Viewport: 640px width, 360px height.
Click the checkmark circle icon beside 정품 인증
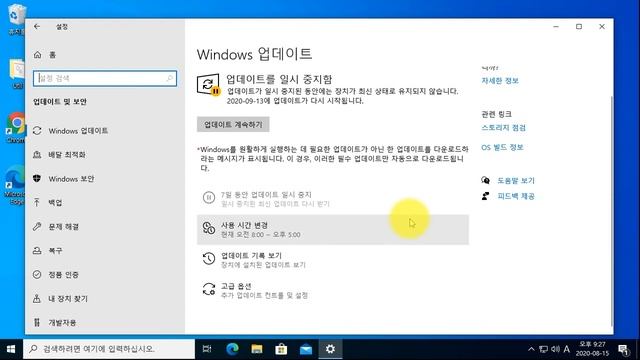(37, 275)
